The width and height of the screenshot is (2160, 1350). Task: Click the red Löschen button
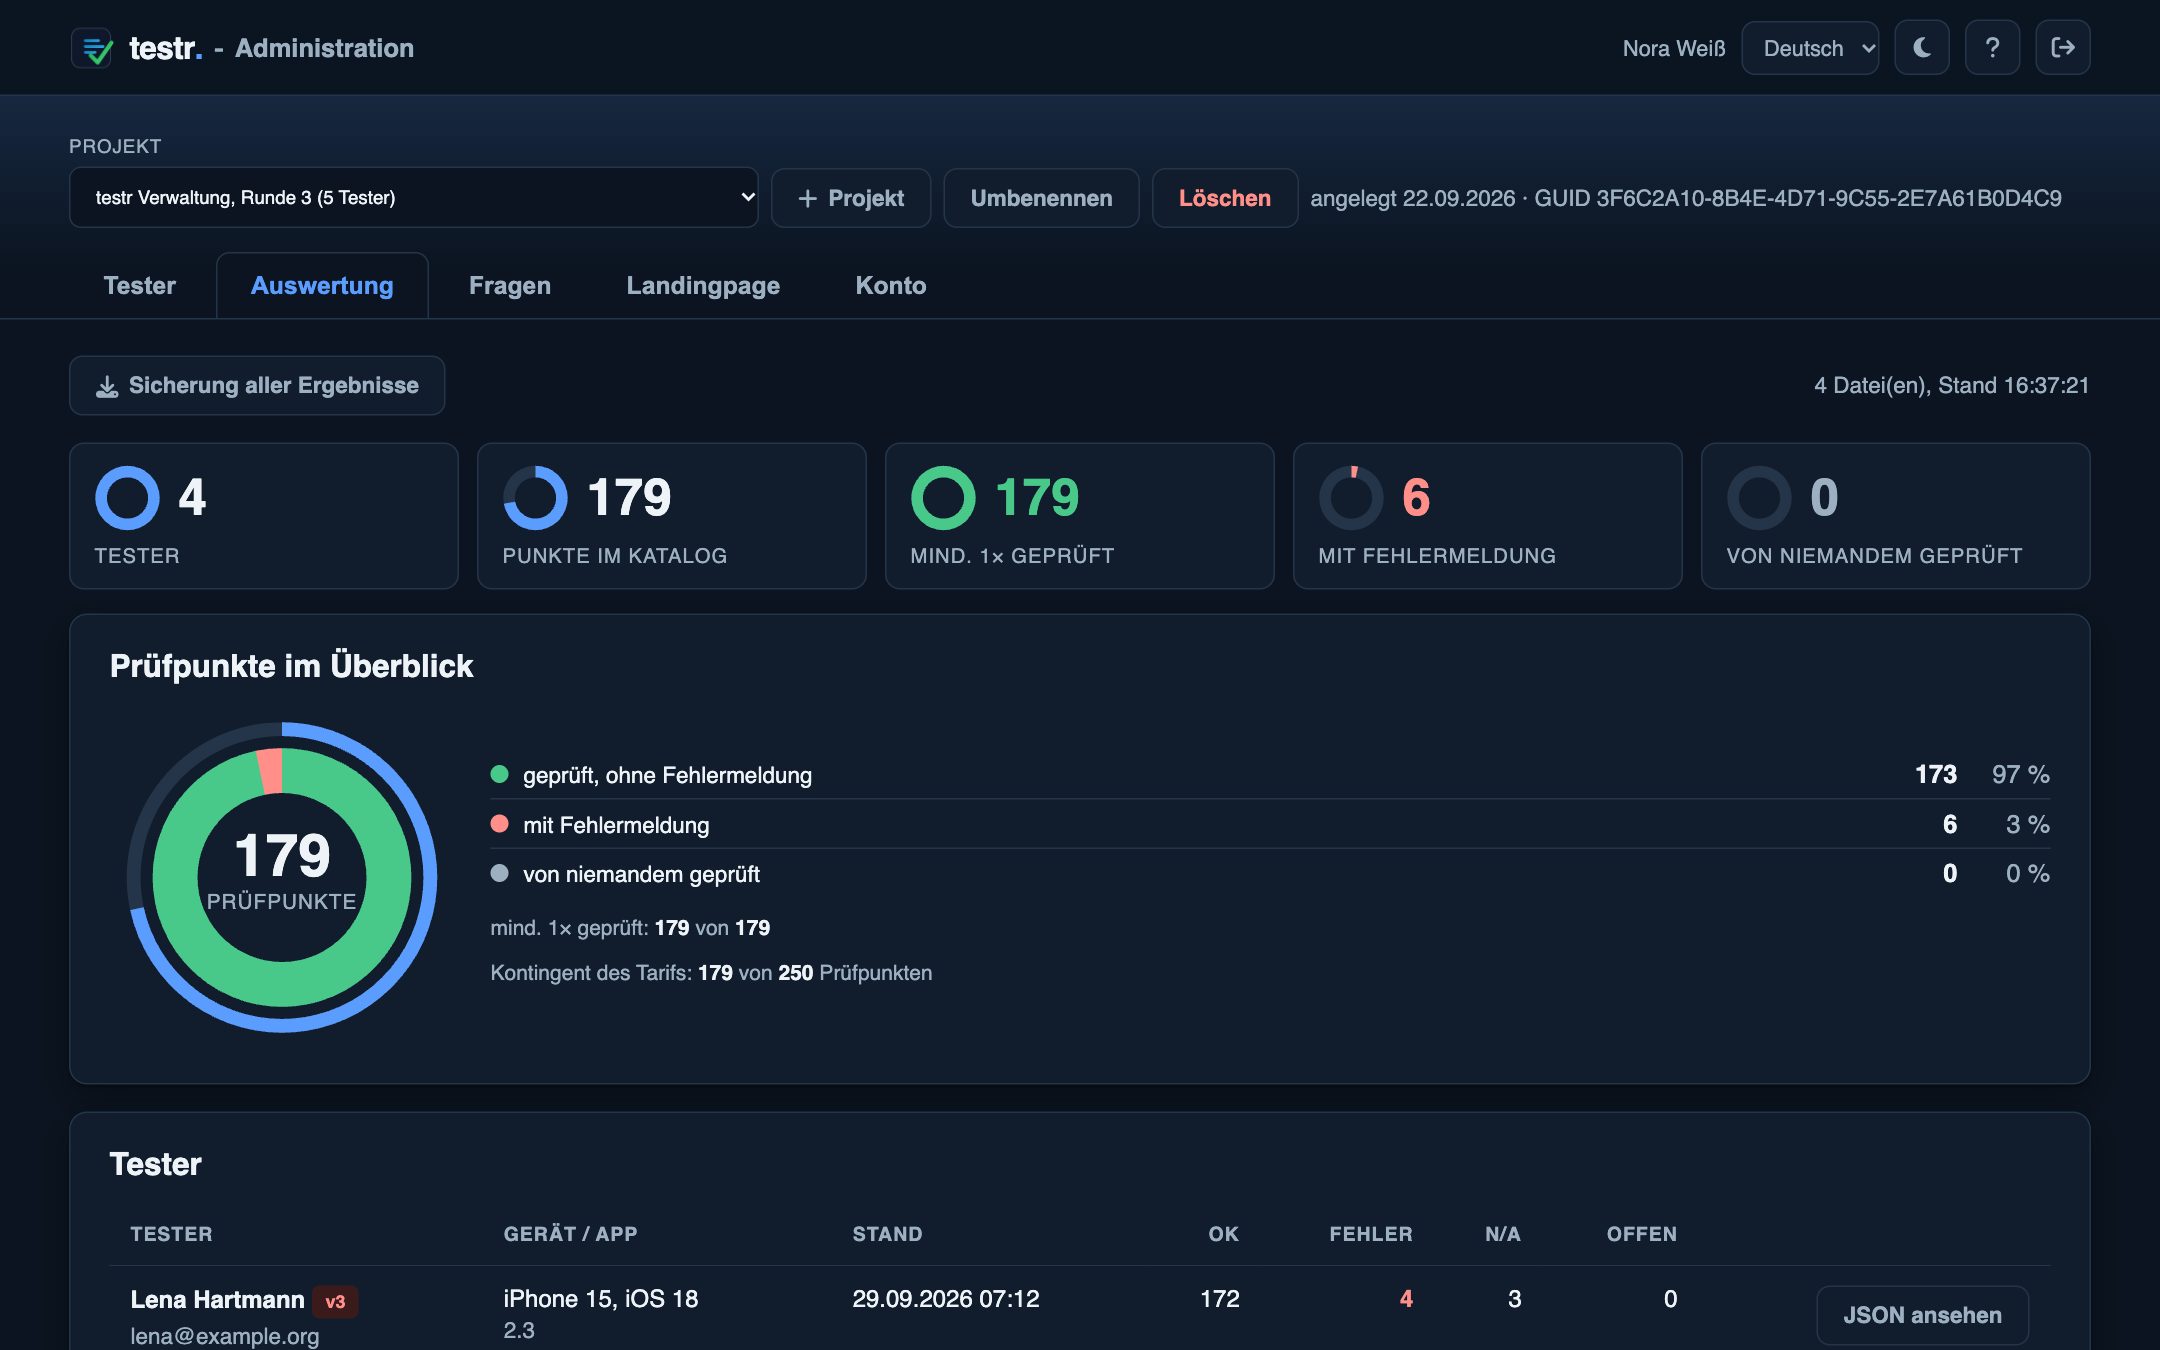tap(1225, 198)
